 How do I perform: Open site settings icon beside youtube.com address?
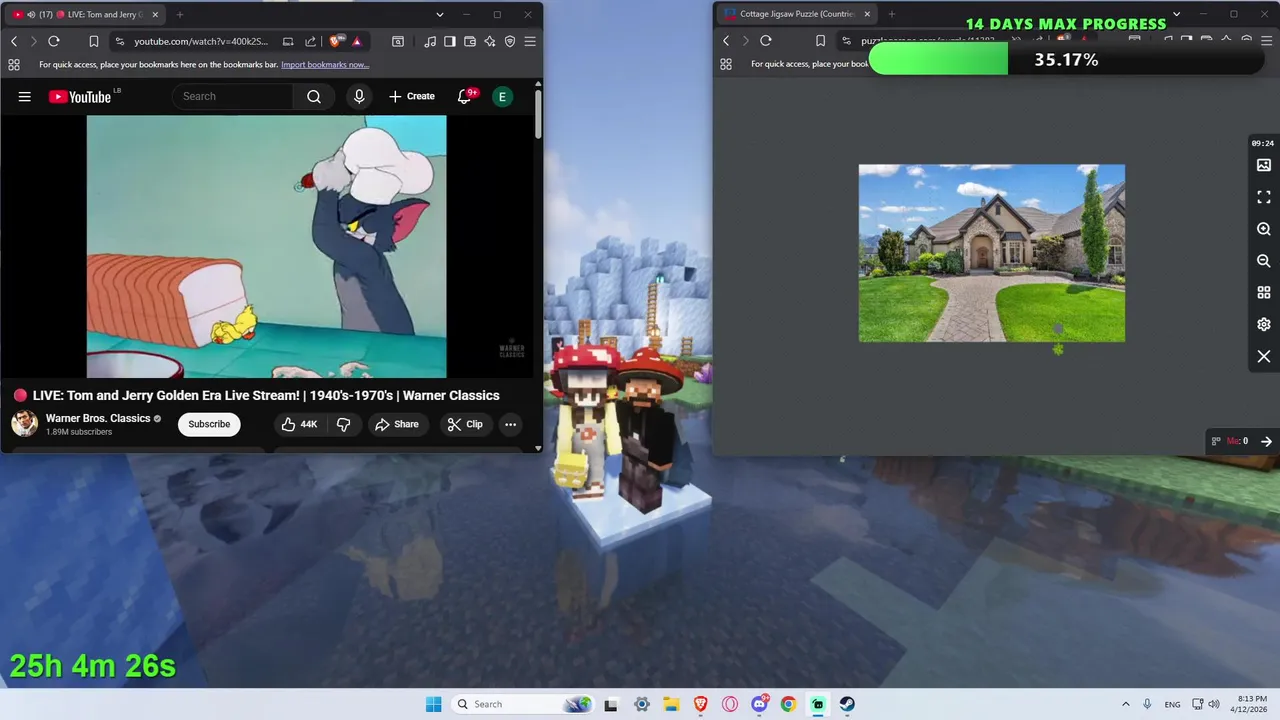(120, 41)
